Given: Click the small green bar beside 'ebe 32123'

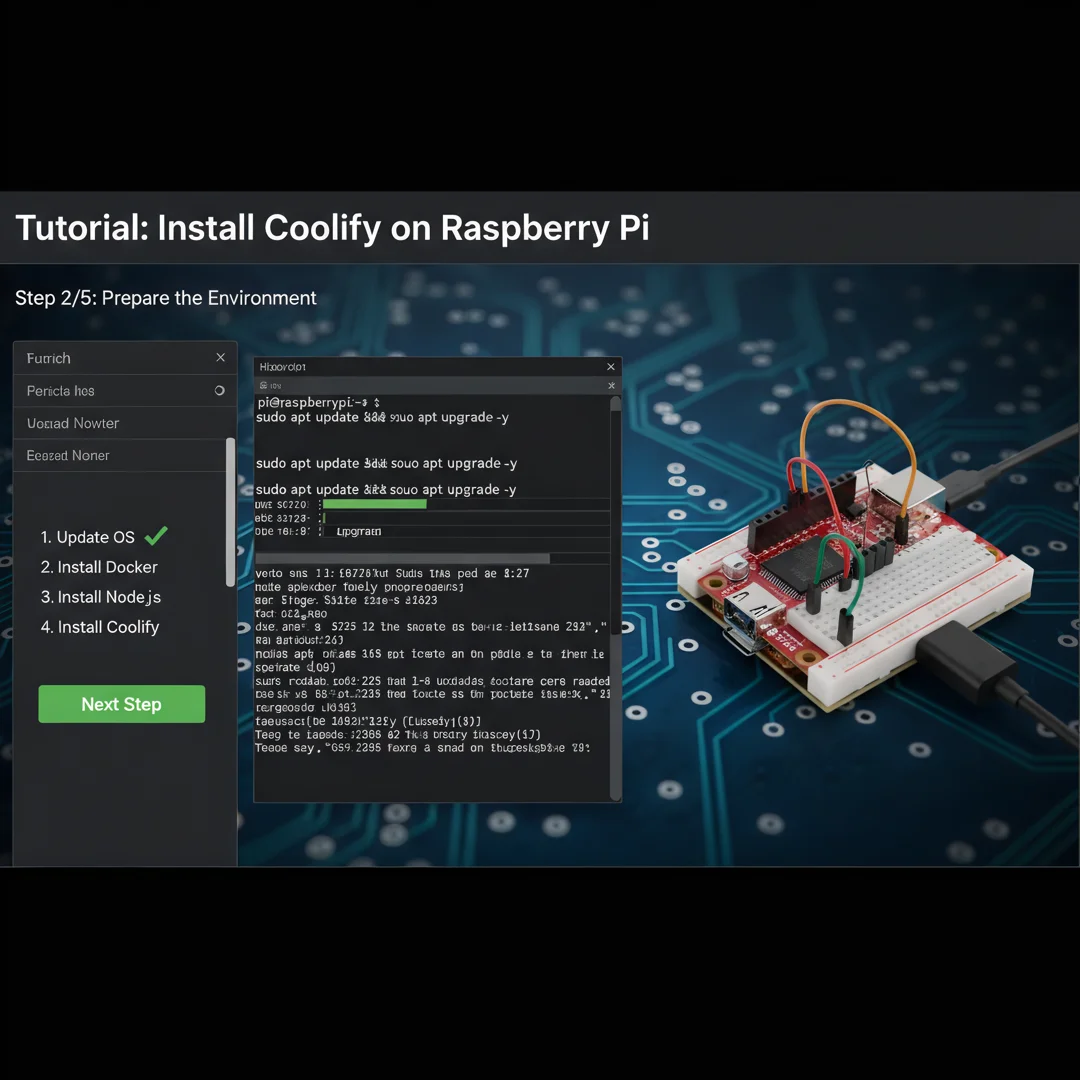Looking at the screenshot, I should click(x=324, y=517).
